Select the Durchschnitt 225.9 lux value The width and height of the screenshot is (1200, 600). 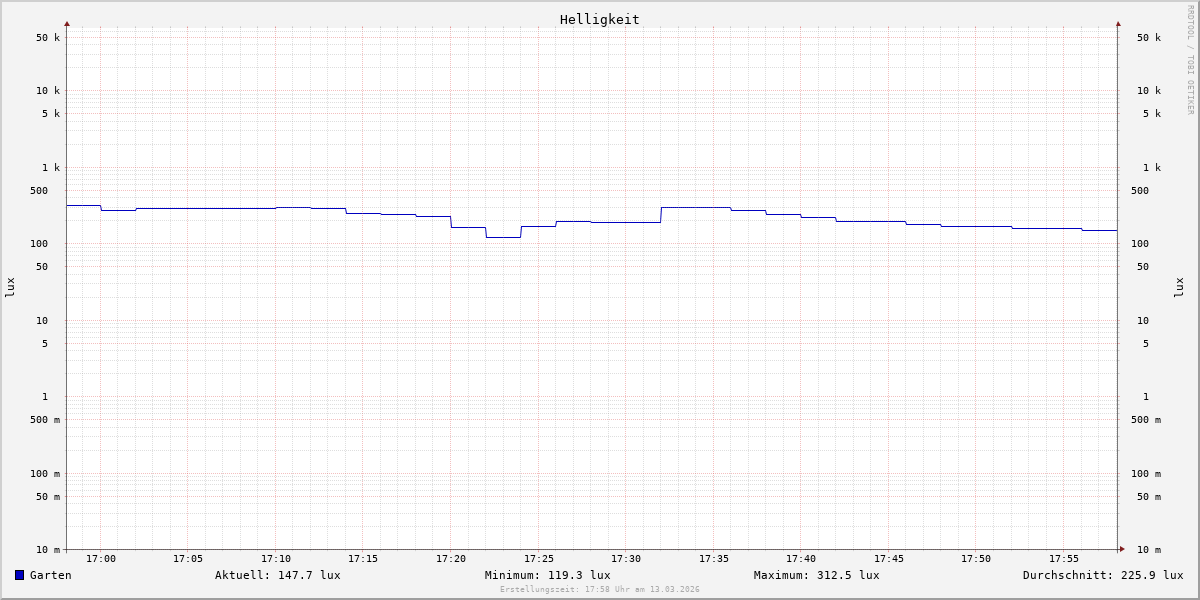coord(1102,575)
